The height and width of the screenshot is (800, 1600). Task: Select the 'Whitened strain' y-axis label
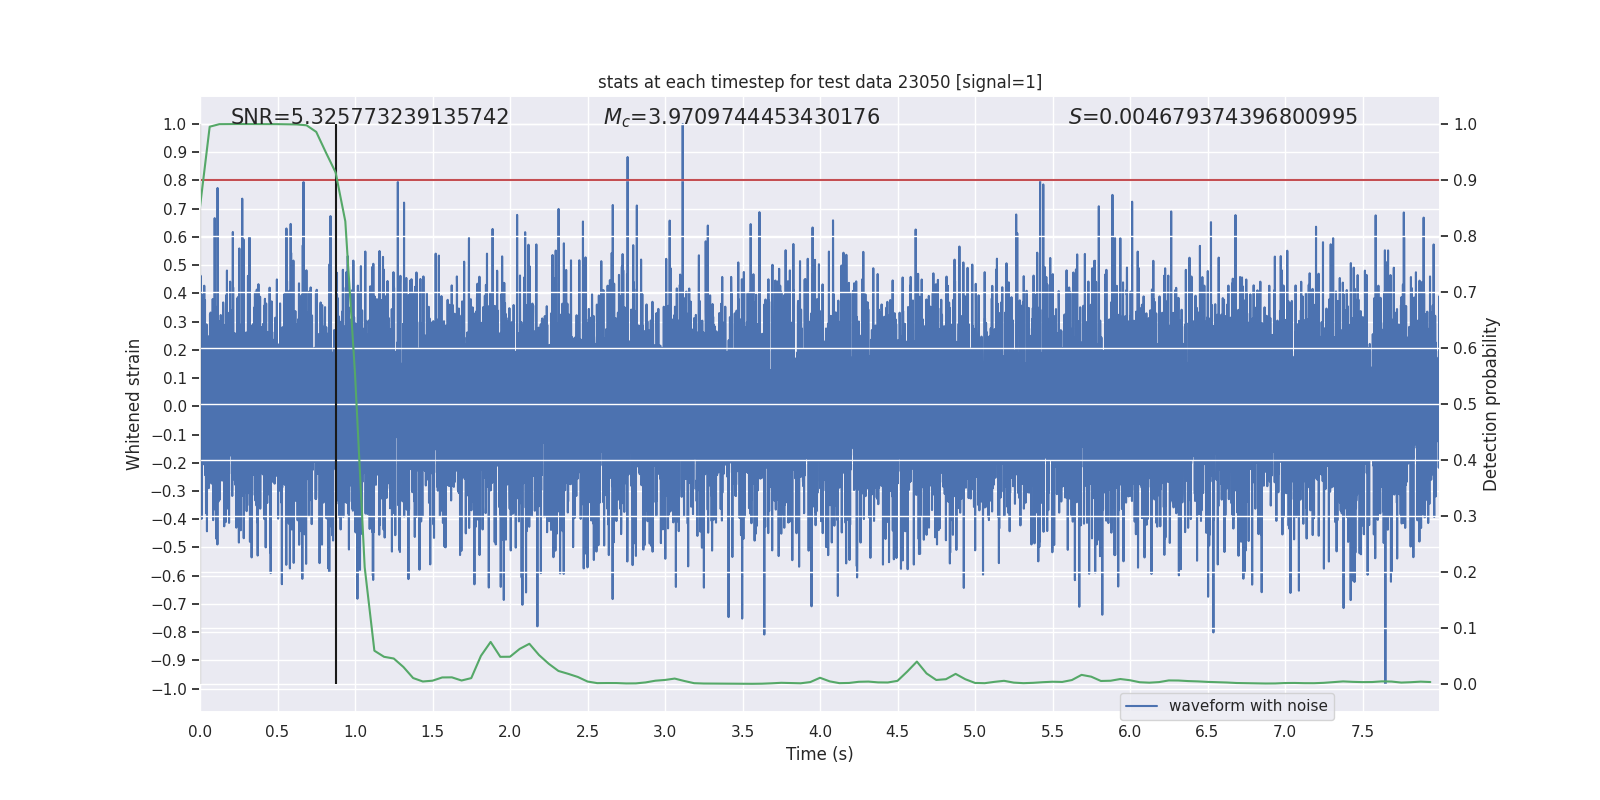pyautogui.click(x=134, y=404)
